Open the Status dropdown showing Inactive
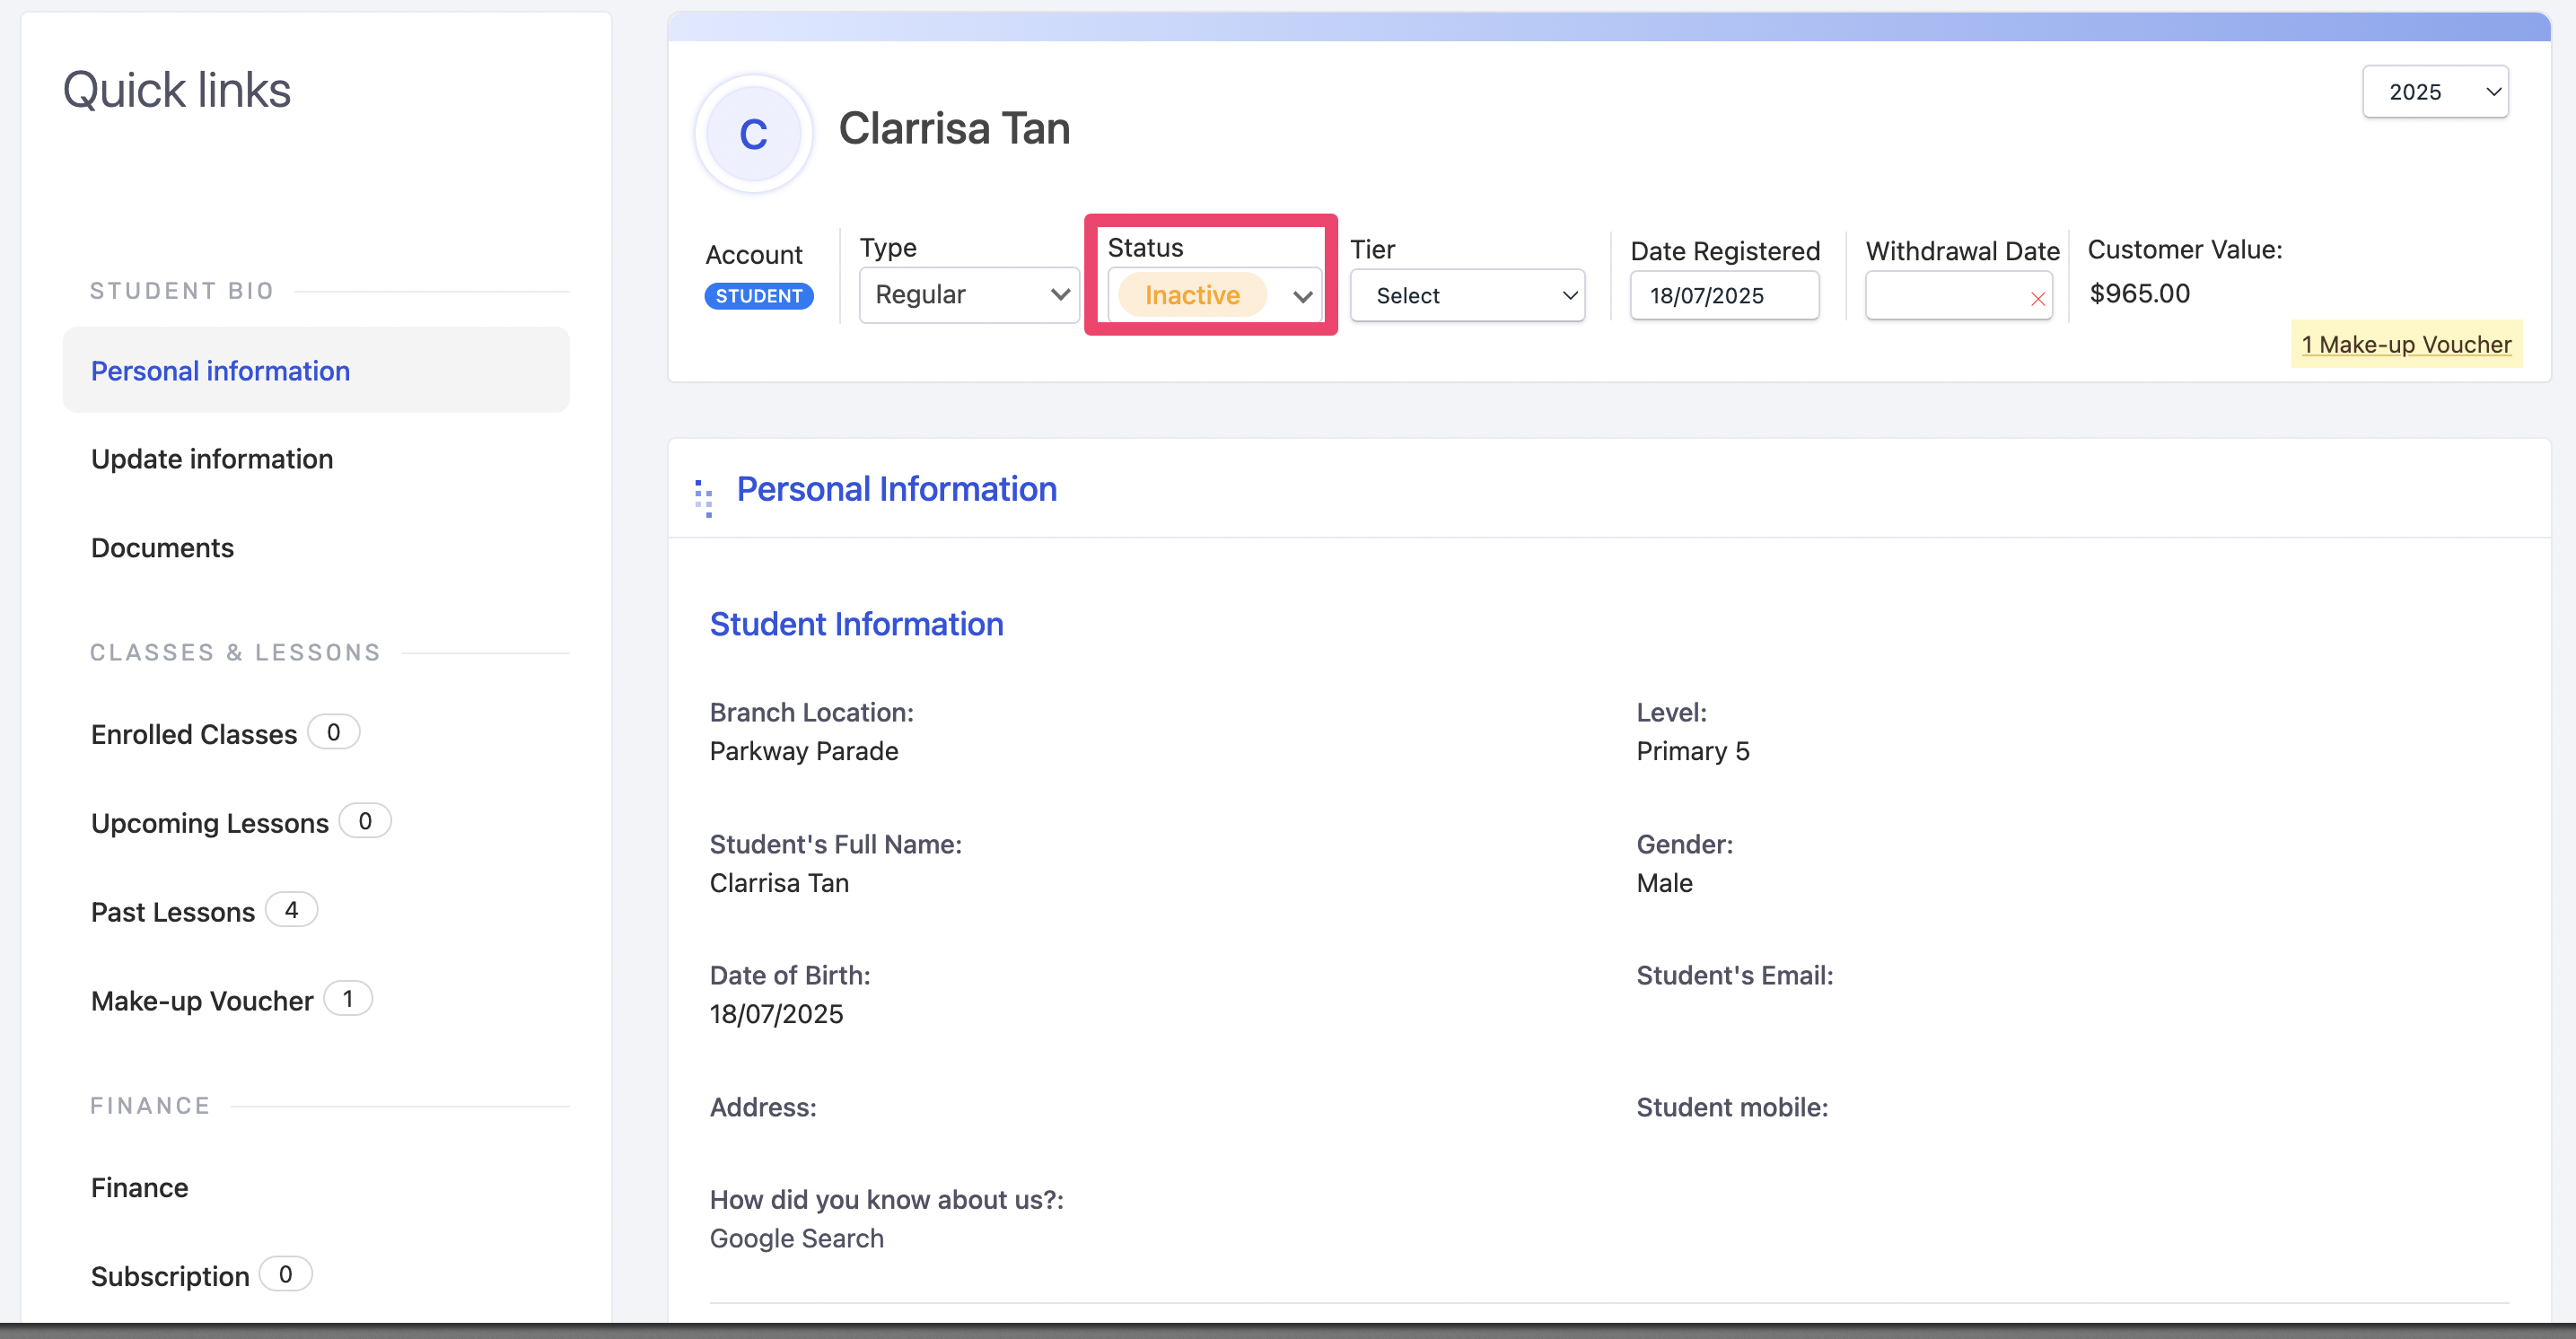The image size is (2576, 1339). [x=1214, y=295]
